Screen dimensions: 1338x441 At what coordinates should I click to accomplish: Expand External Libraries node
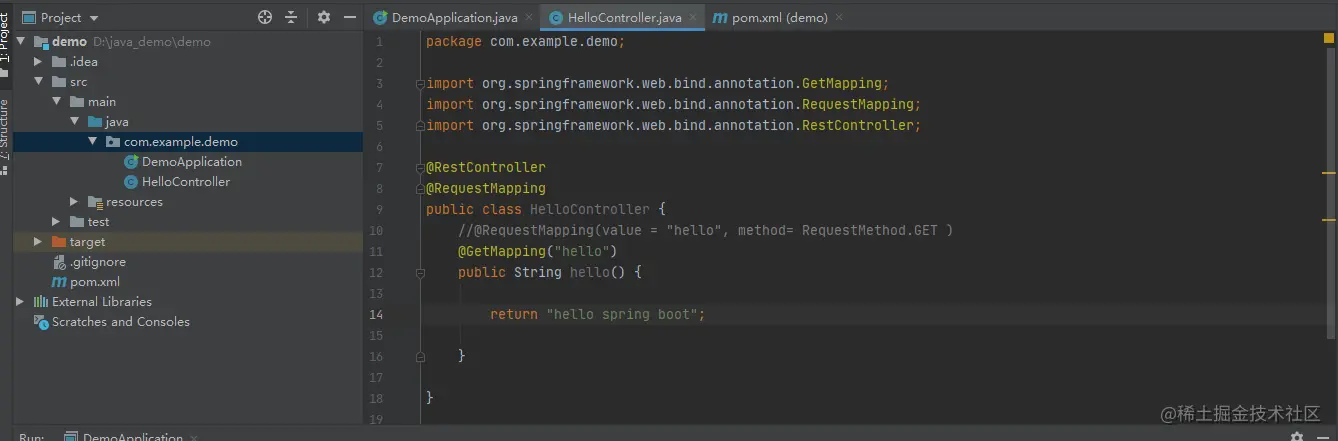click(x=20, y=301)
